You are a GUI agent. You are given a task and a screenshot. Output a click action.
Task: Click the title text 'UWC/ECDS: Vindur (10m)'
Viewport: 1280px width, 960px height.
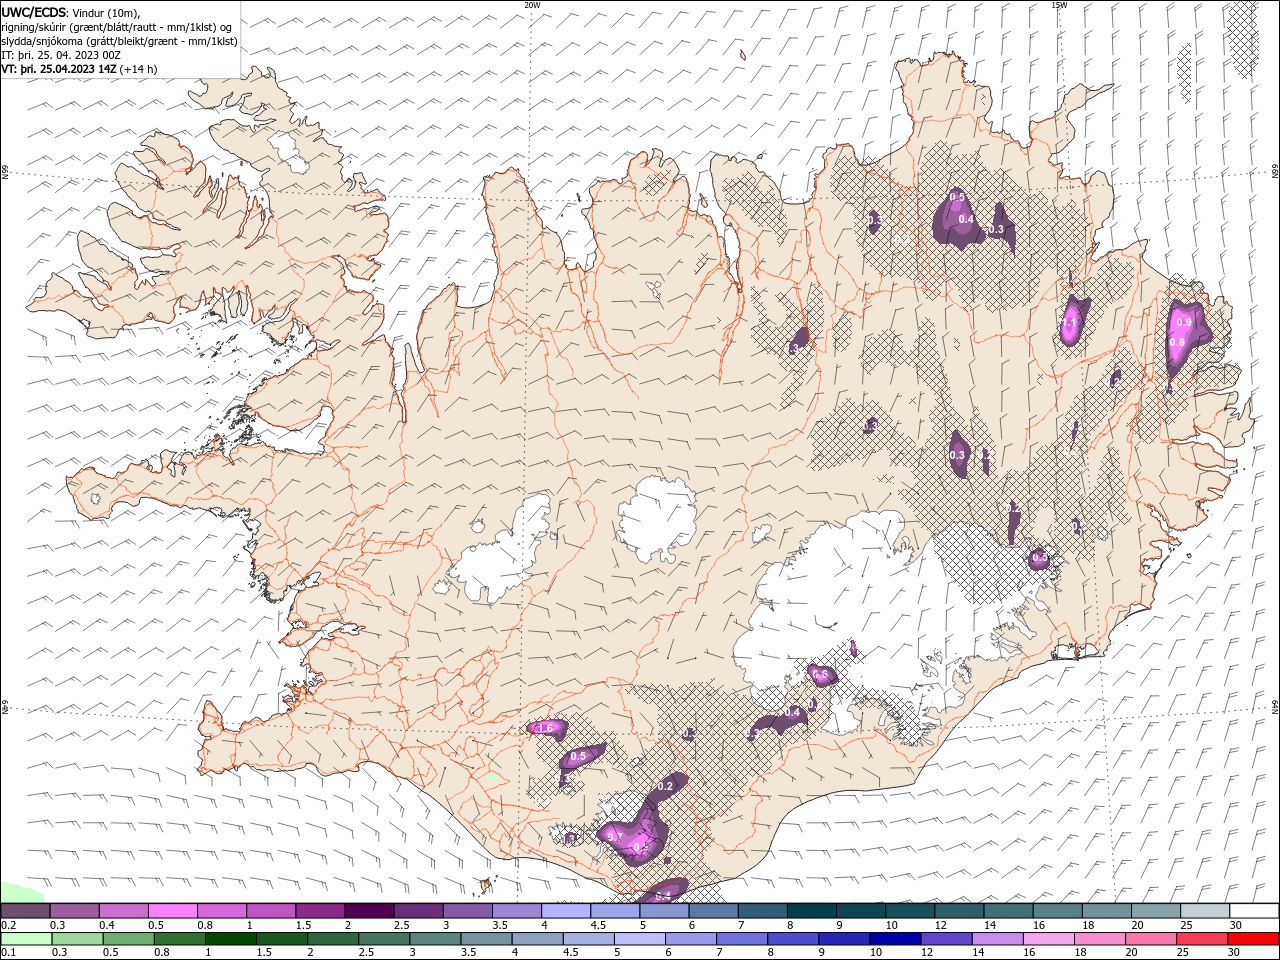click(71, 12)
